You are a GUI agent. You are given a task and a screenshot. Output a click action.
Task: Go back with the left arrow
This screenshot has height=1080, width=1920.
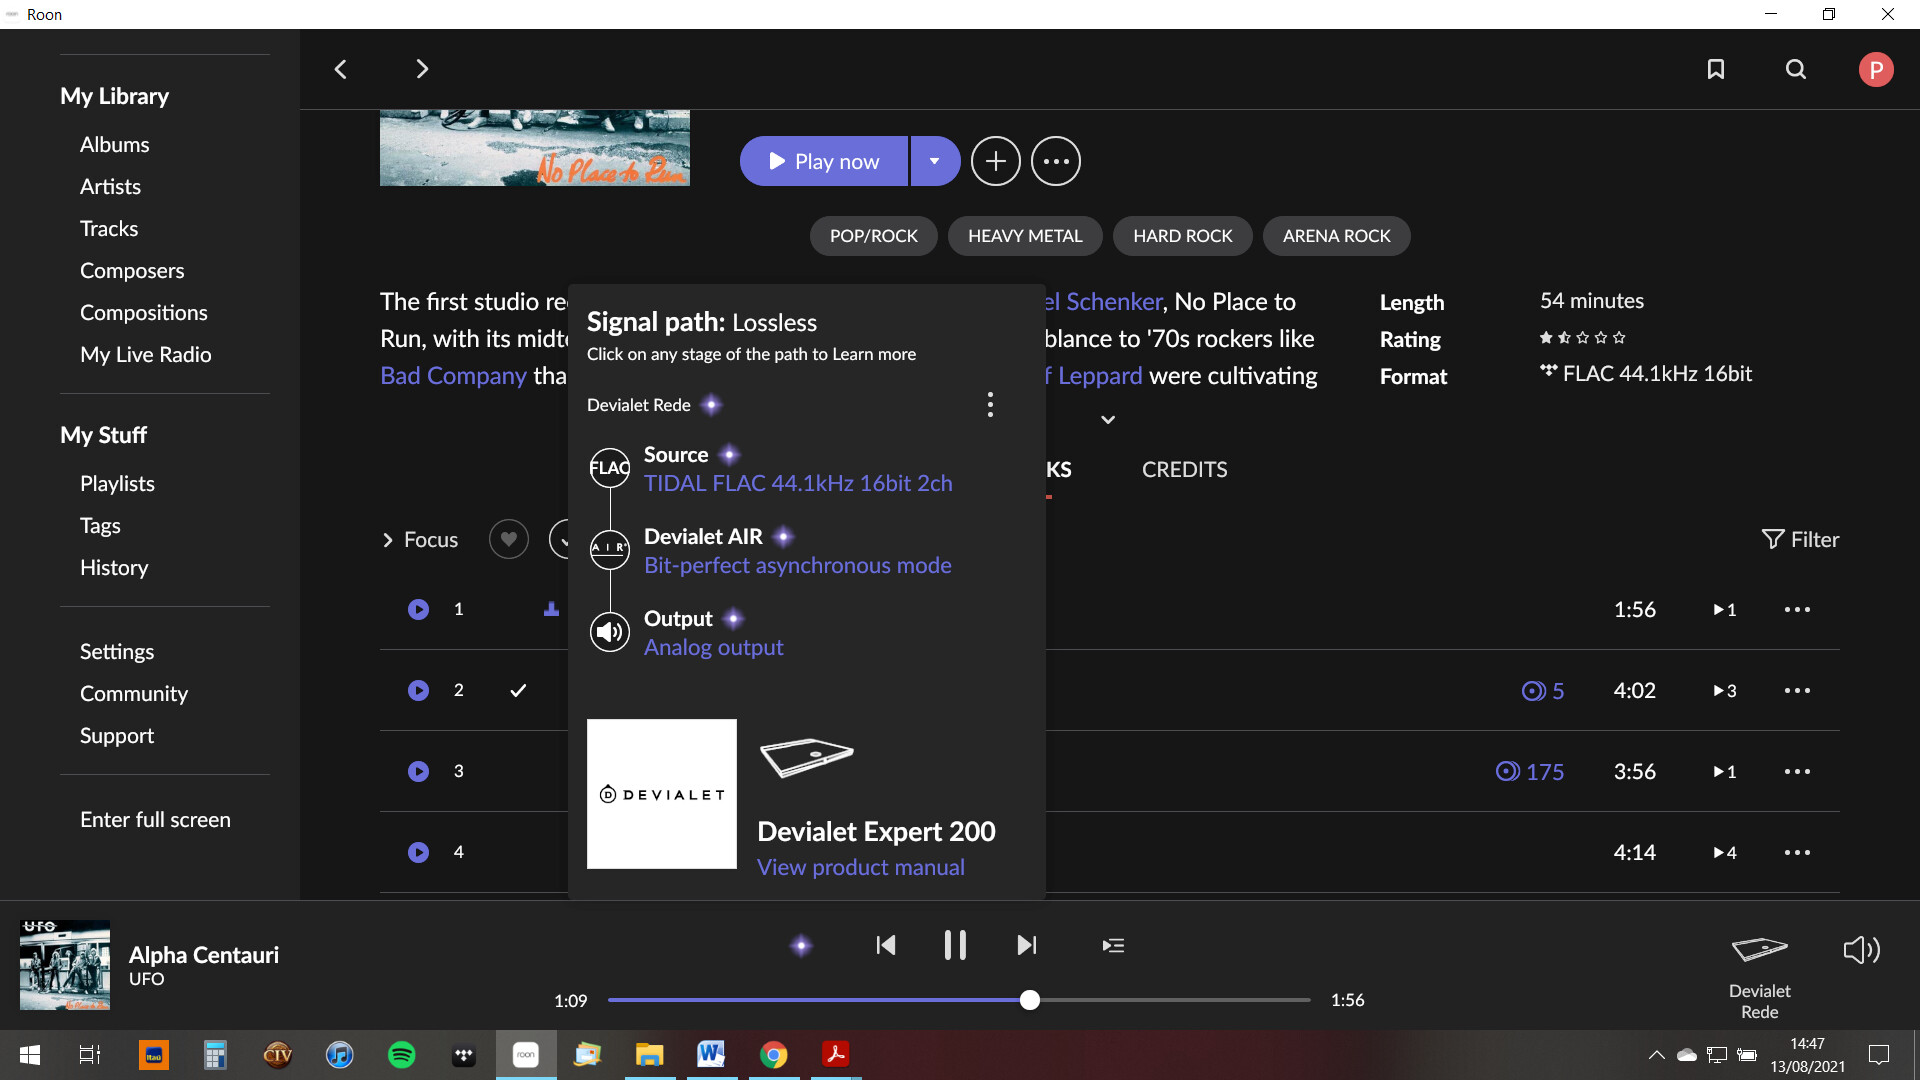340,69
